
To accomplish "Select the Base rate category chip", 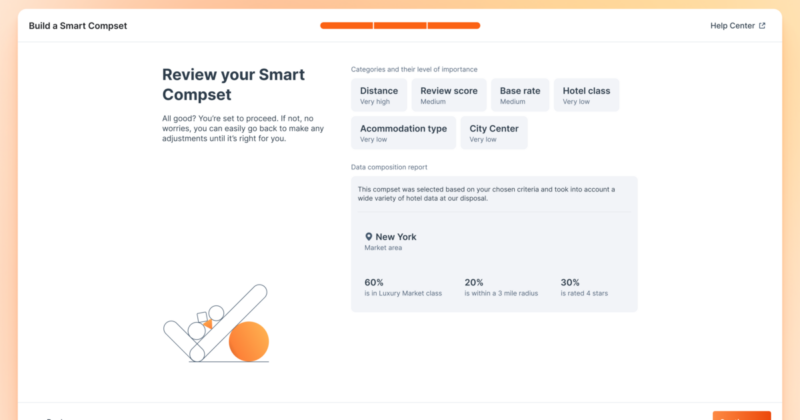I will click(520, 95).
